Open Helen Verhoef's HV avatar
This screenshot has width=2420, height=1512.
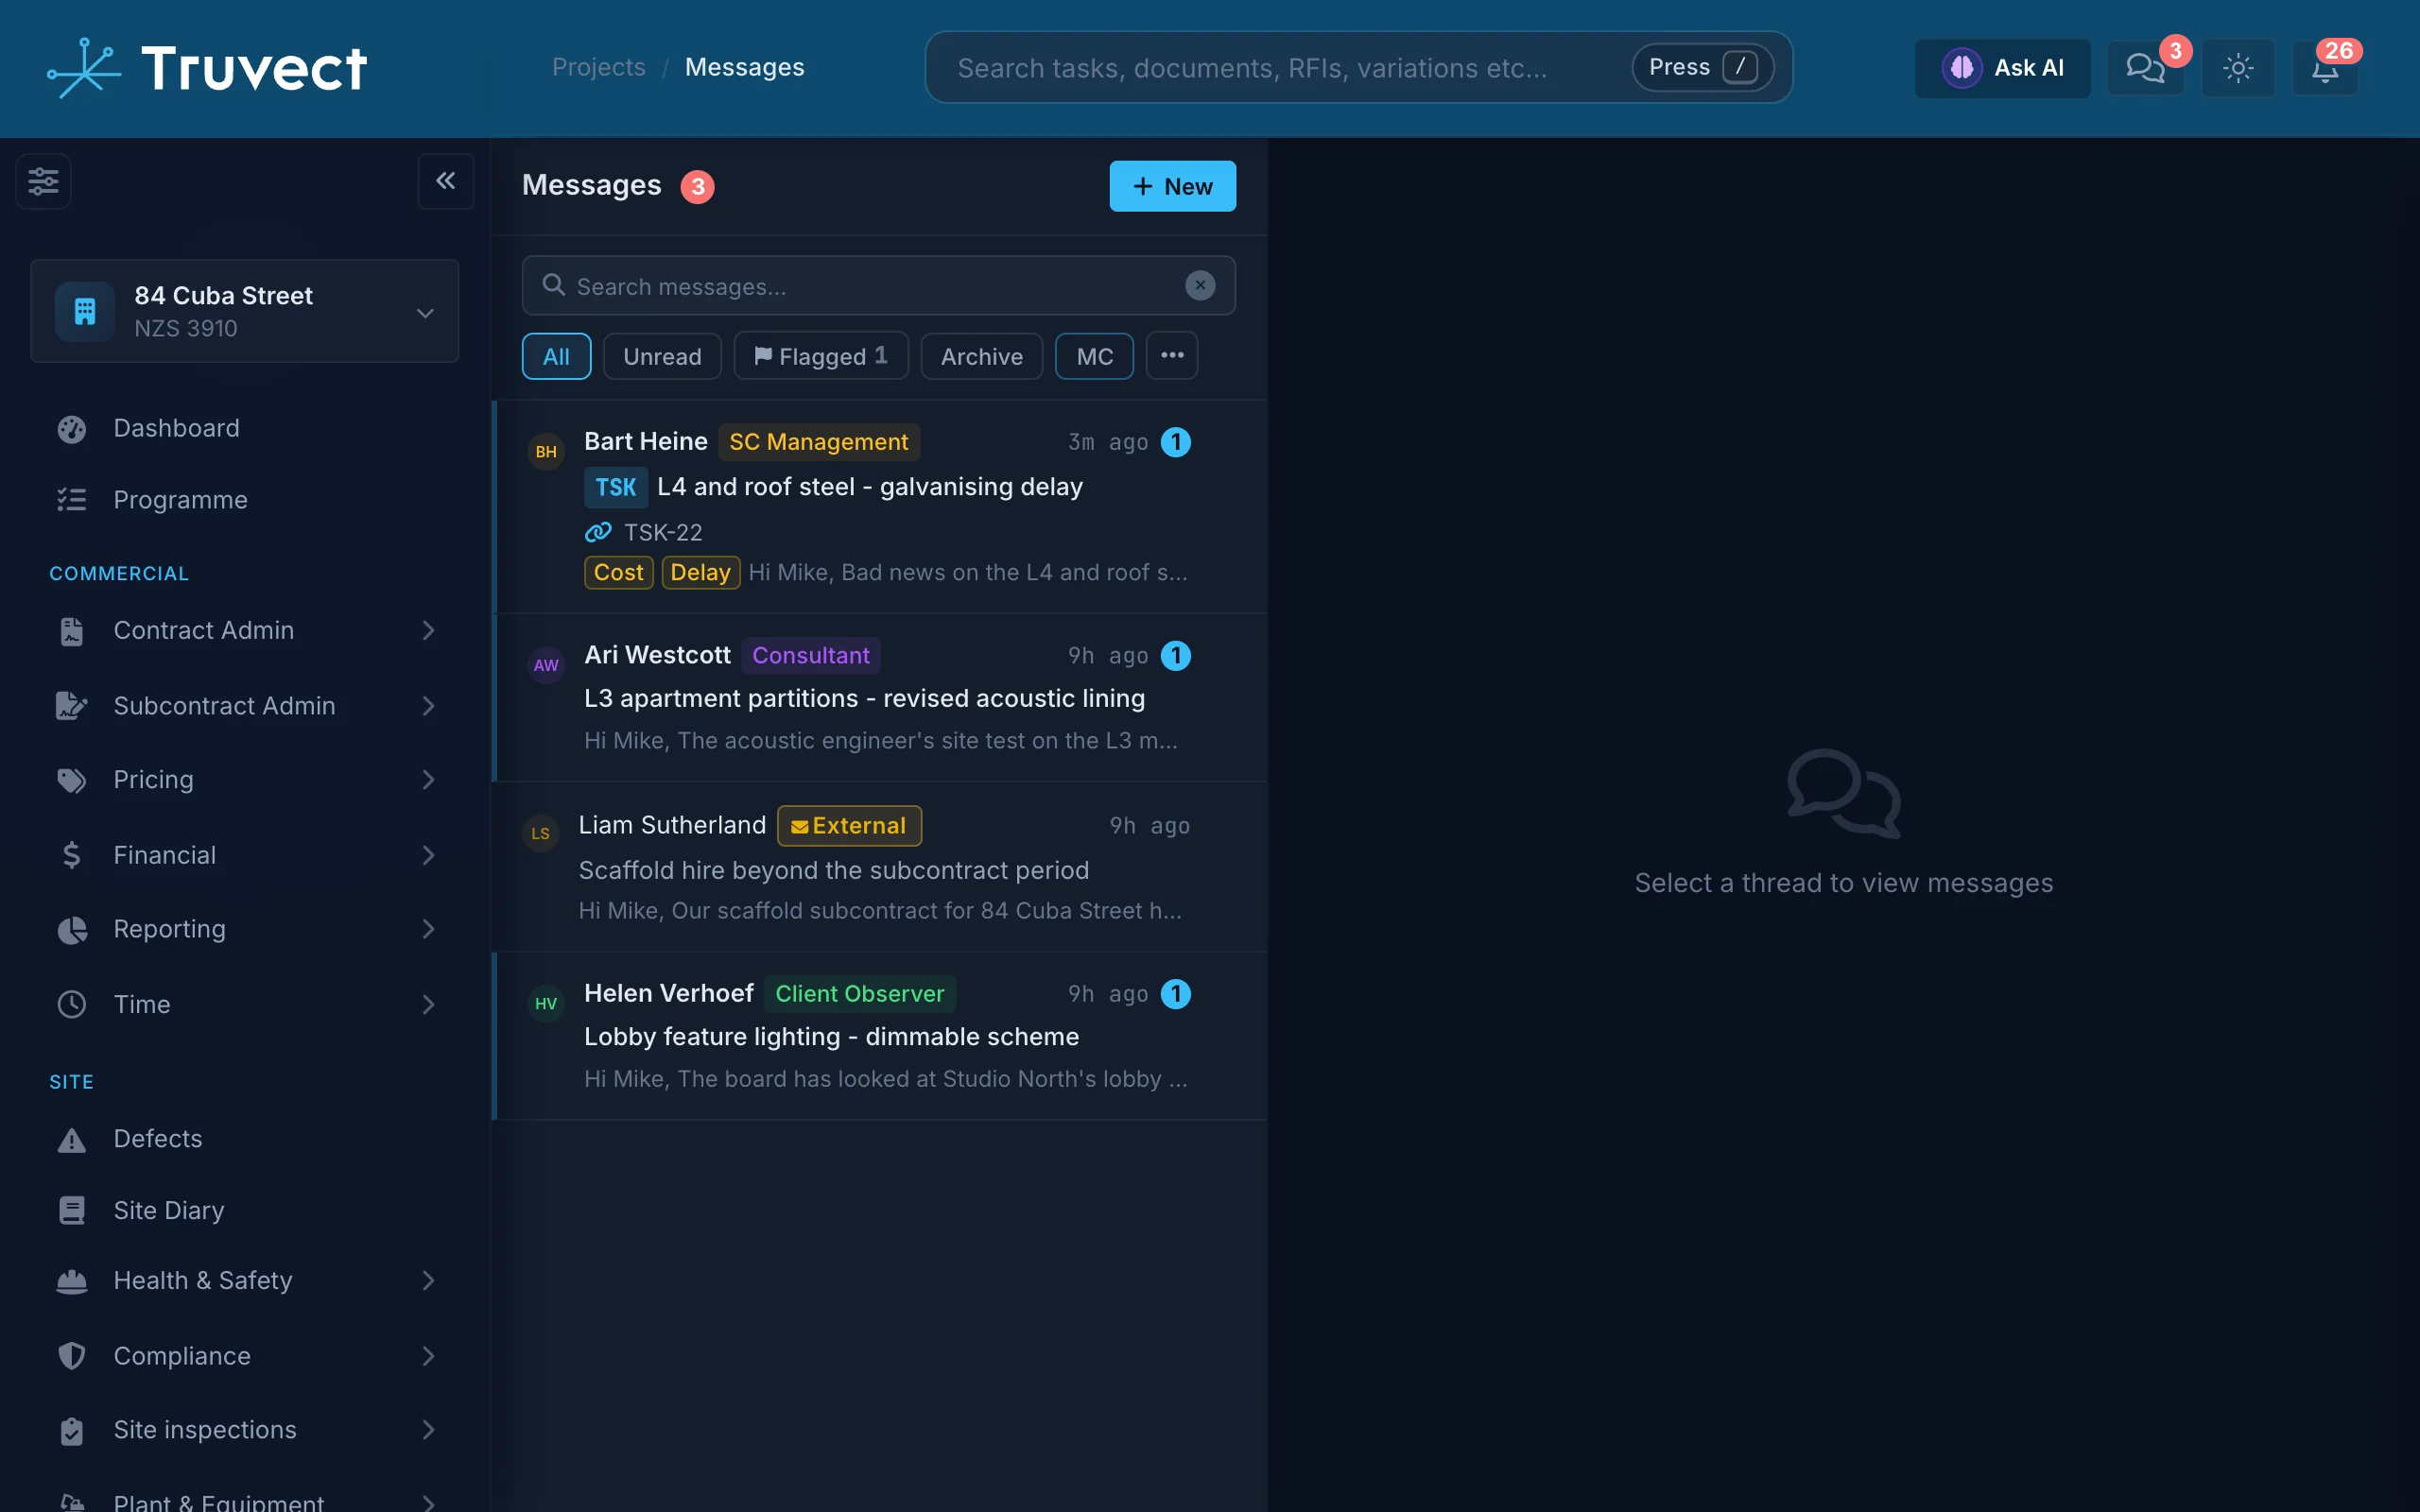point(546,1003)
